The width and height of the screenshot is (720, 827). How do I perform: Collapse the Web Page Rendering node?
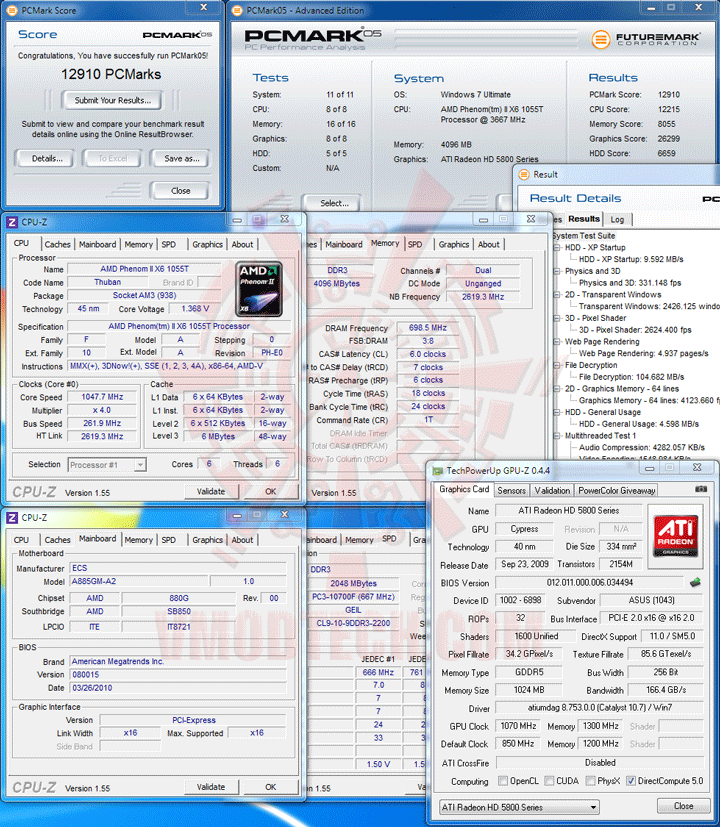(x=556, y=342)
